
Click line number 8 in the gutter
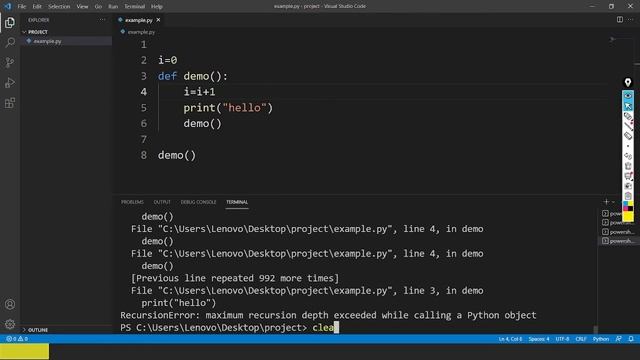point(144,155)
